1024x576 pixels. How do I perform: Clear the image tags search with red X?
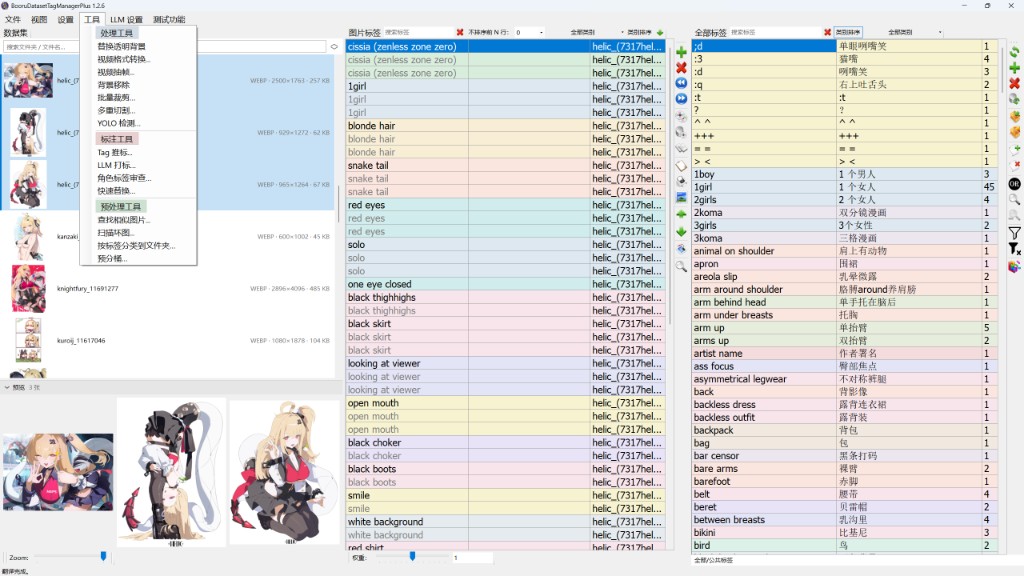460,32
